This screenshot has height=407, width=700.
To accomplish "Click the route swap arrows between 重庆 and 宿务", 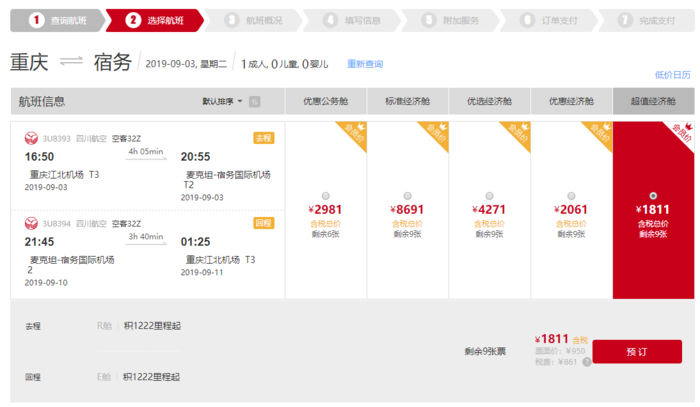I will (71, 63).
